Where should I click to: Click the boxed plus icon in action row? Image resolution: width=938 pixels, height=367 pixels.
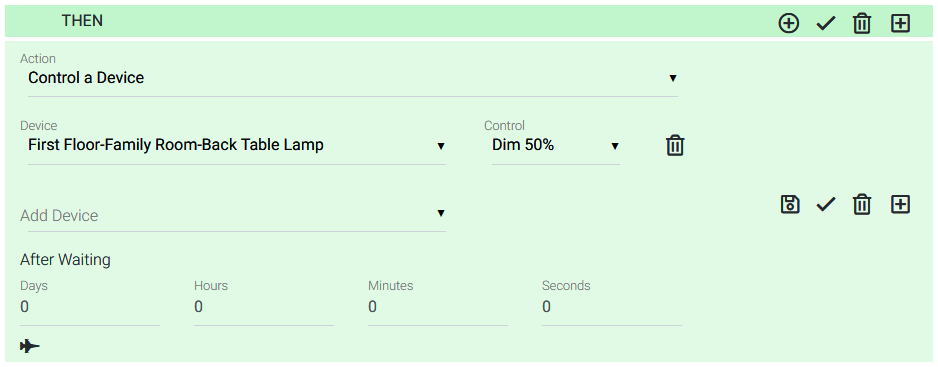tap(900, 204)
